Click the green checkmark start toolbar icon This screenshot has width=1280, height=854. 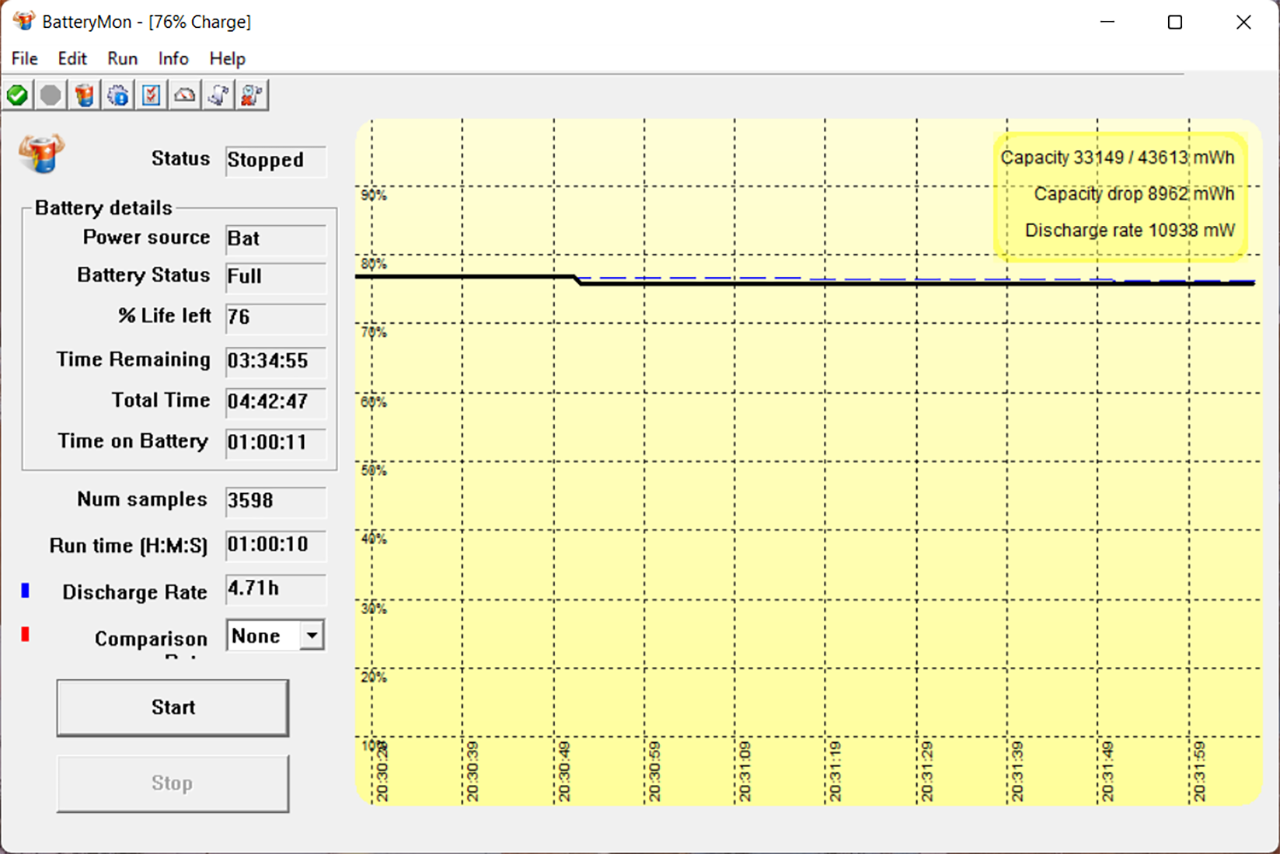click(17, 96)
